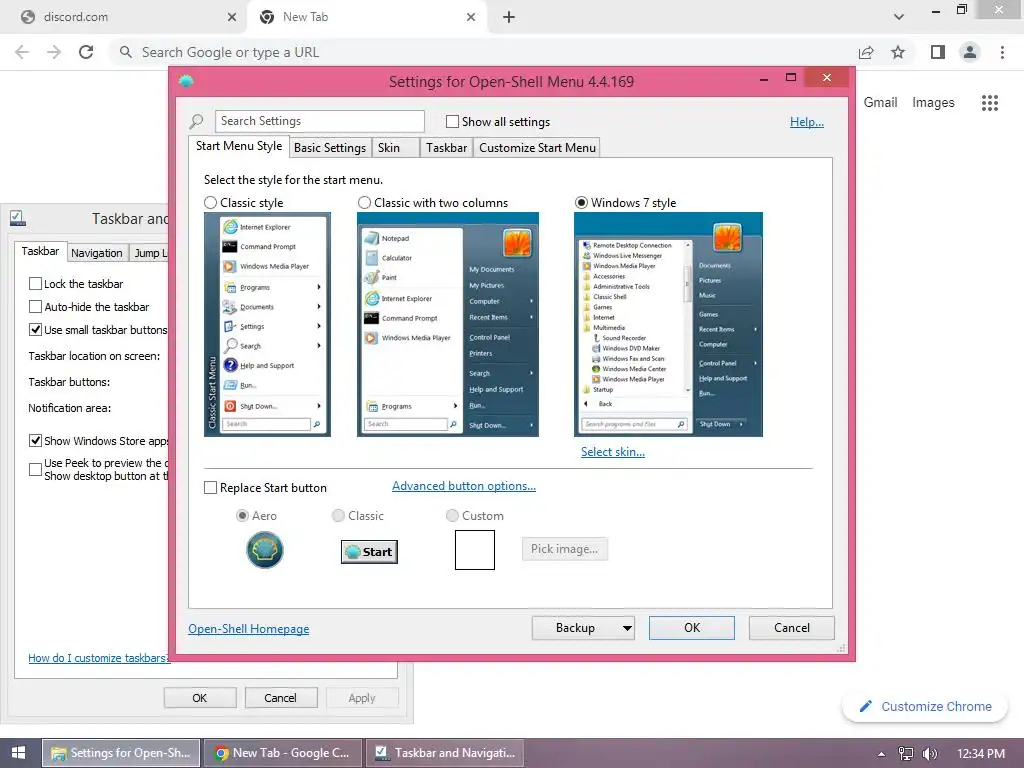Select the Aero button radio option
The height and width of the screenshot is (768, 1024).
pos(242,516)
